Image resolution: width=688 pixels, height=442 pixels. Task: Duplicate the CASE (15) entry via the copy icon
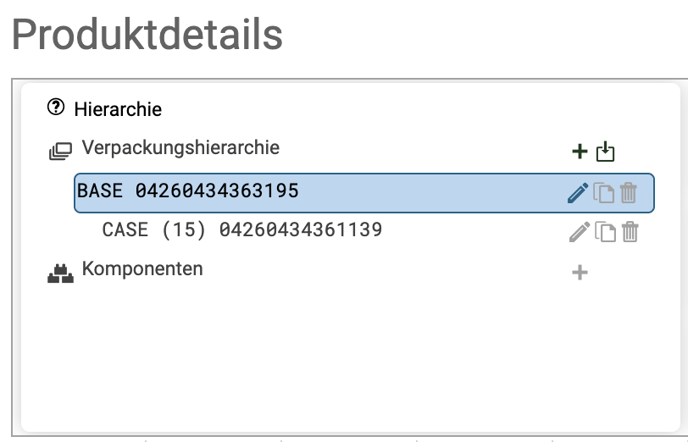(605, 232)
